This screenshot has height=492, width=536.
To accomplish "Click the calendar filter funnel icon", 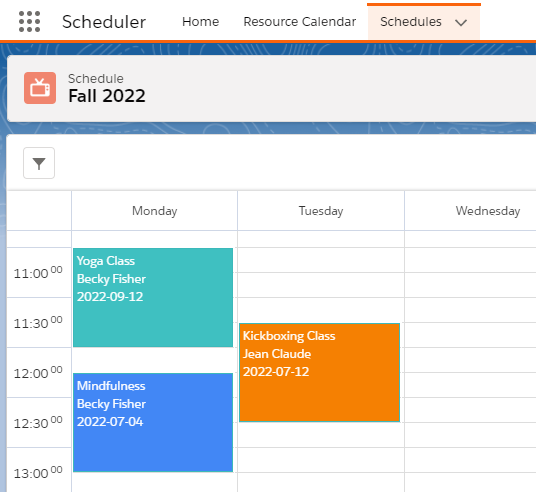I will click(x=39, y=163).
